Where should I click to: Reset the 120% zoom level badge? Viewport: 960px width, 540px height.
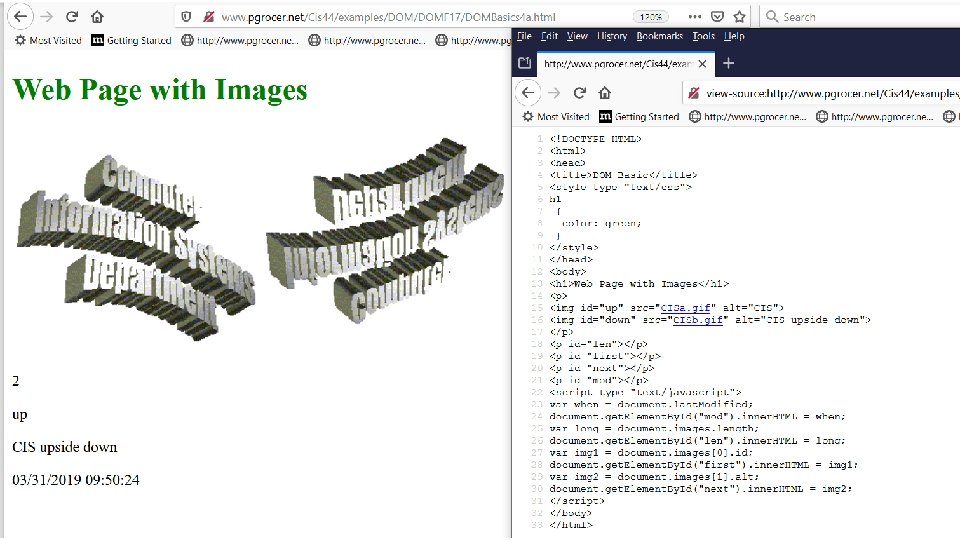click(x=651, y=17)
